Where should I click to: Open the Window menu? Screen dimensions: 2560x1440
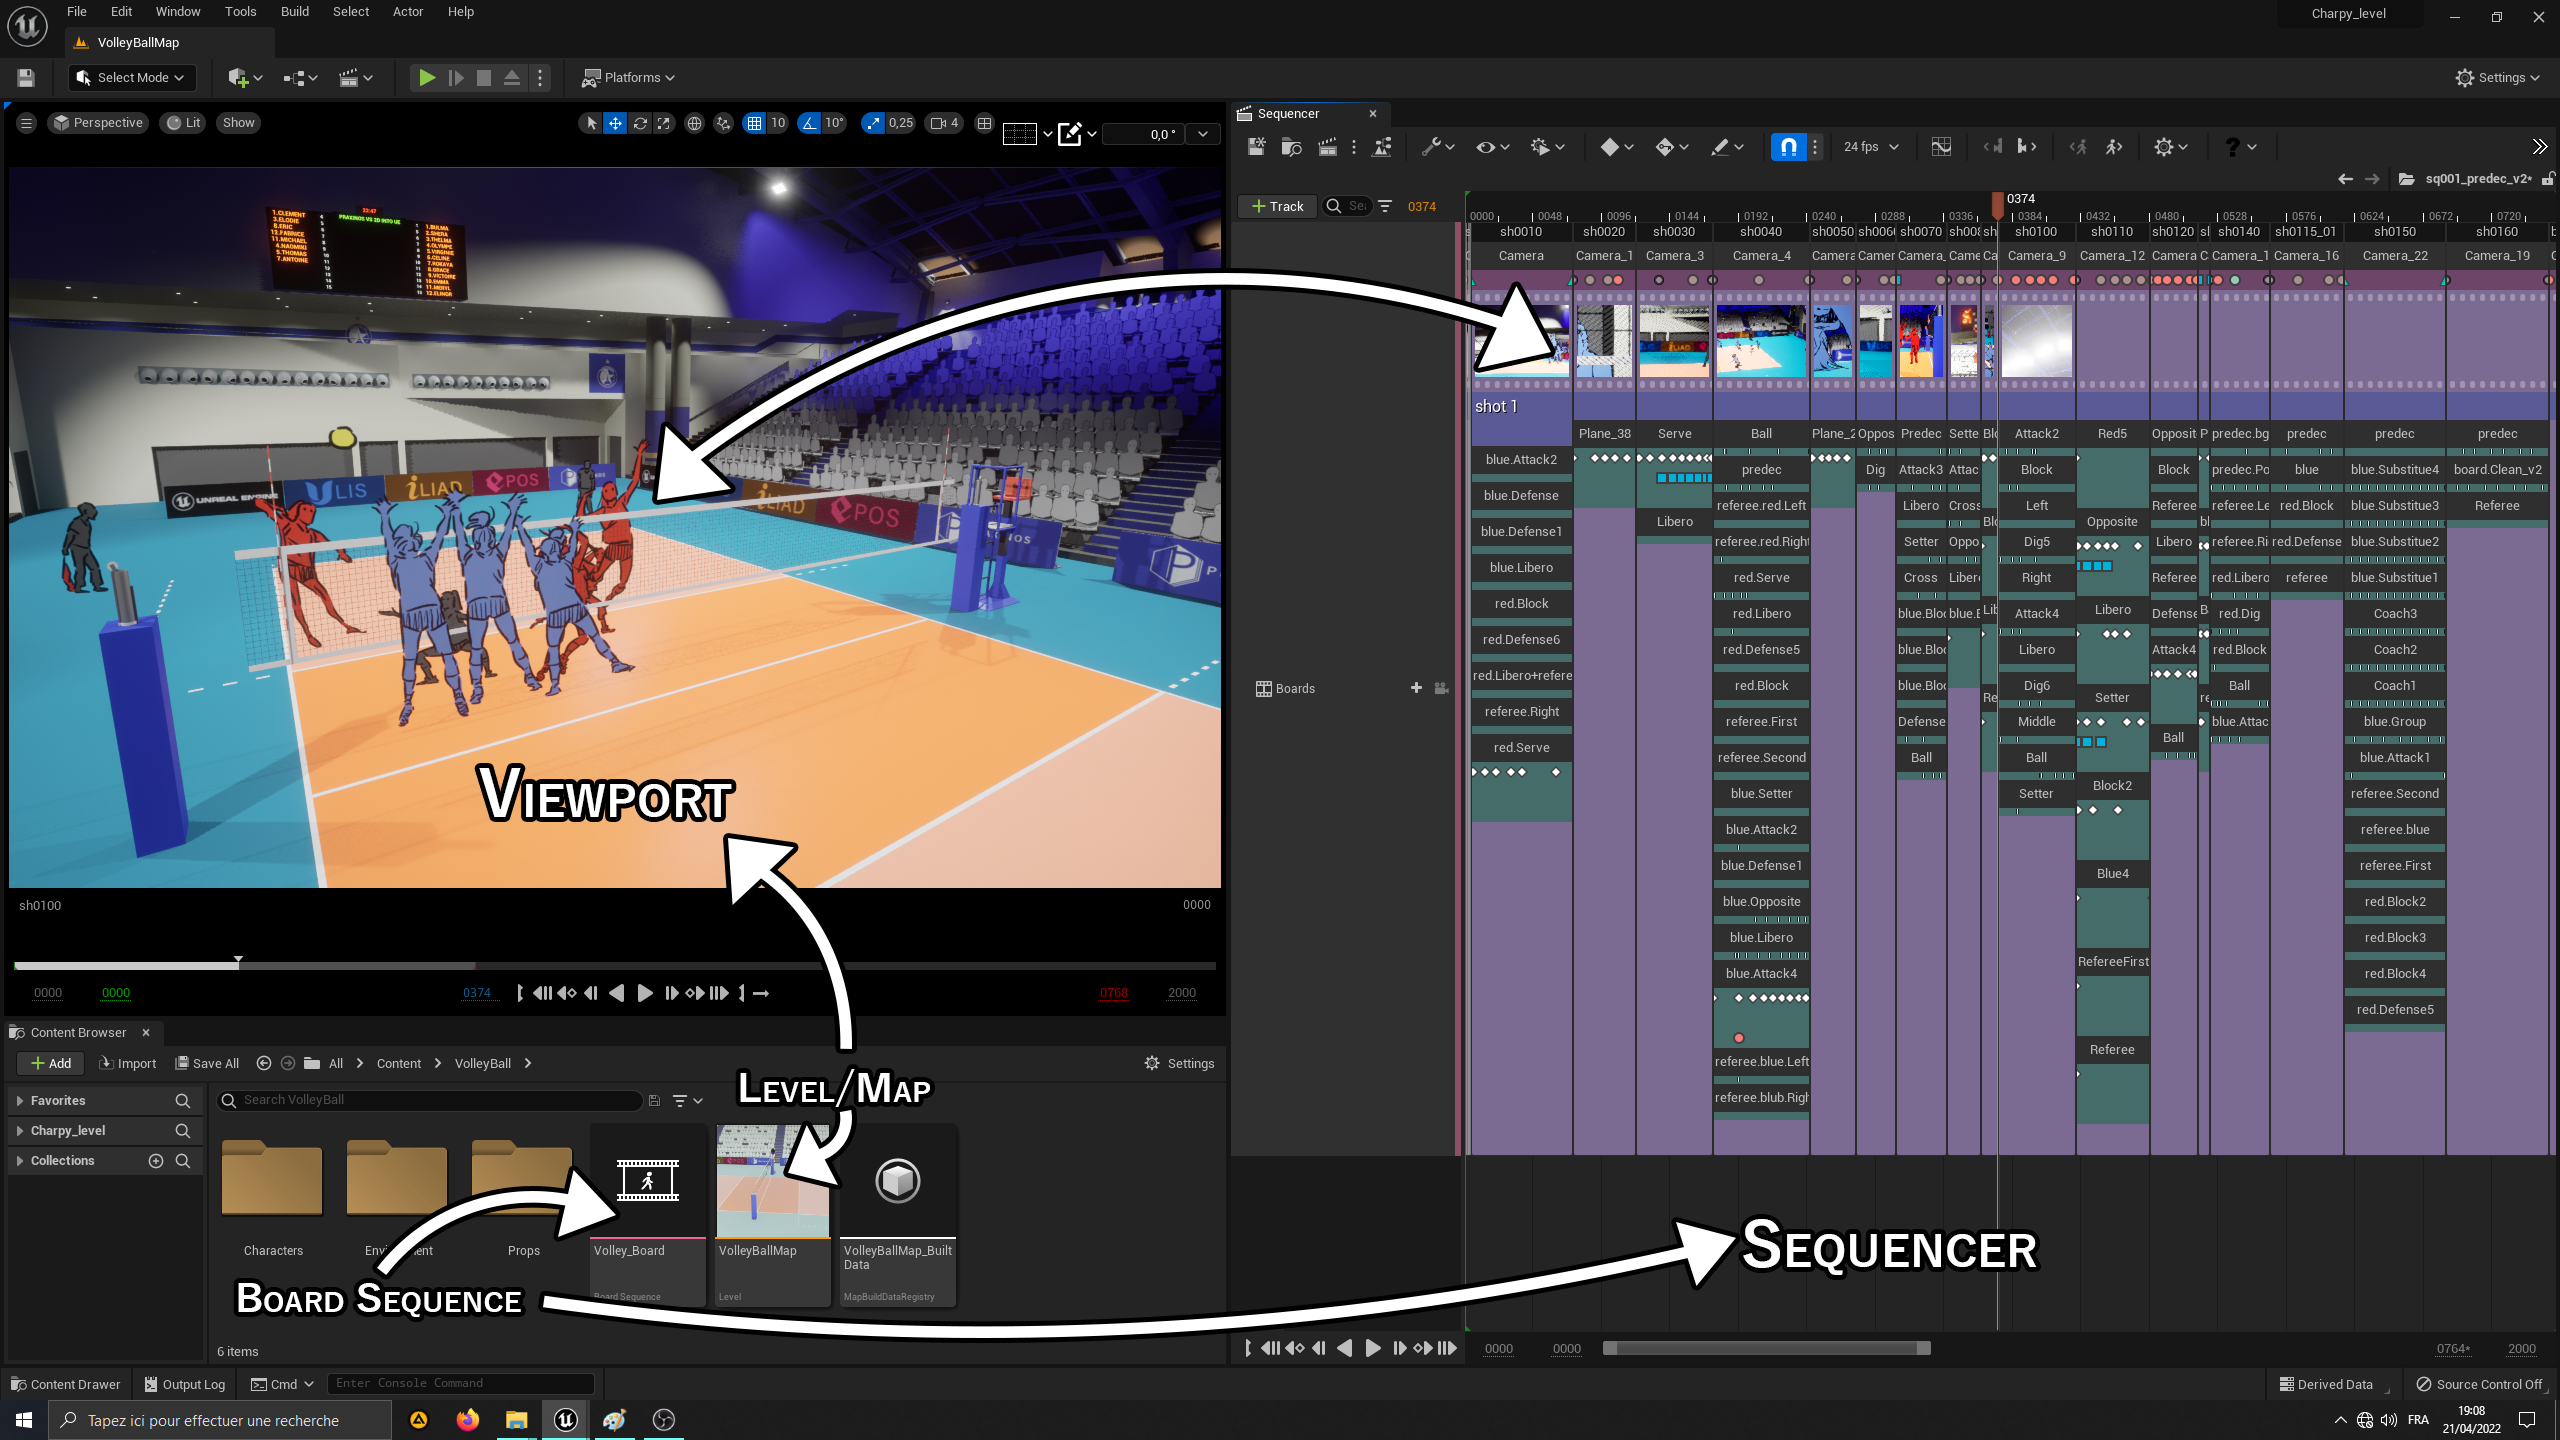pyautogui.click(x=178, y=12)
